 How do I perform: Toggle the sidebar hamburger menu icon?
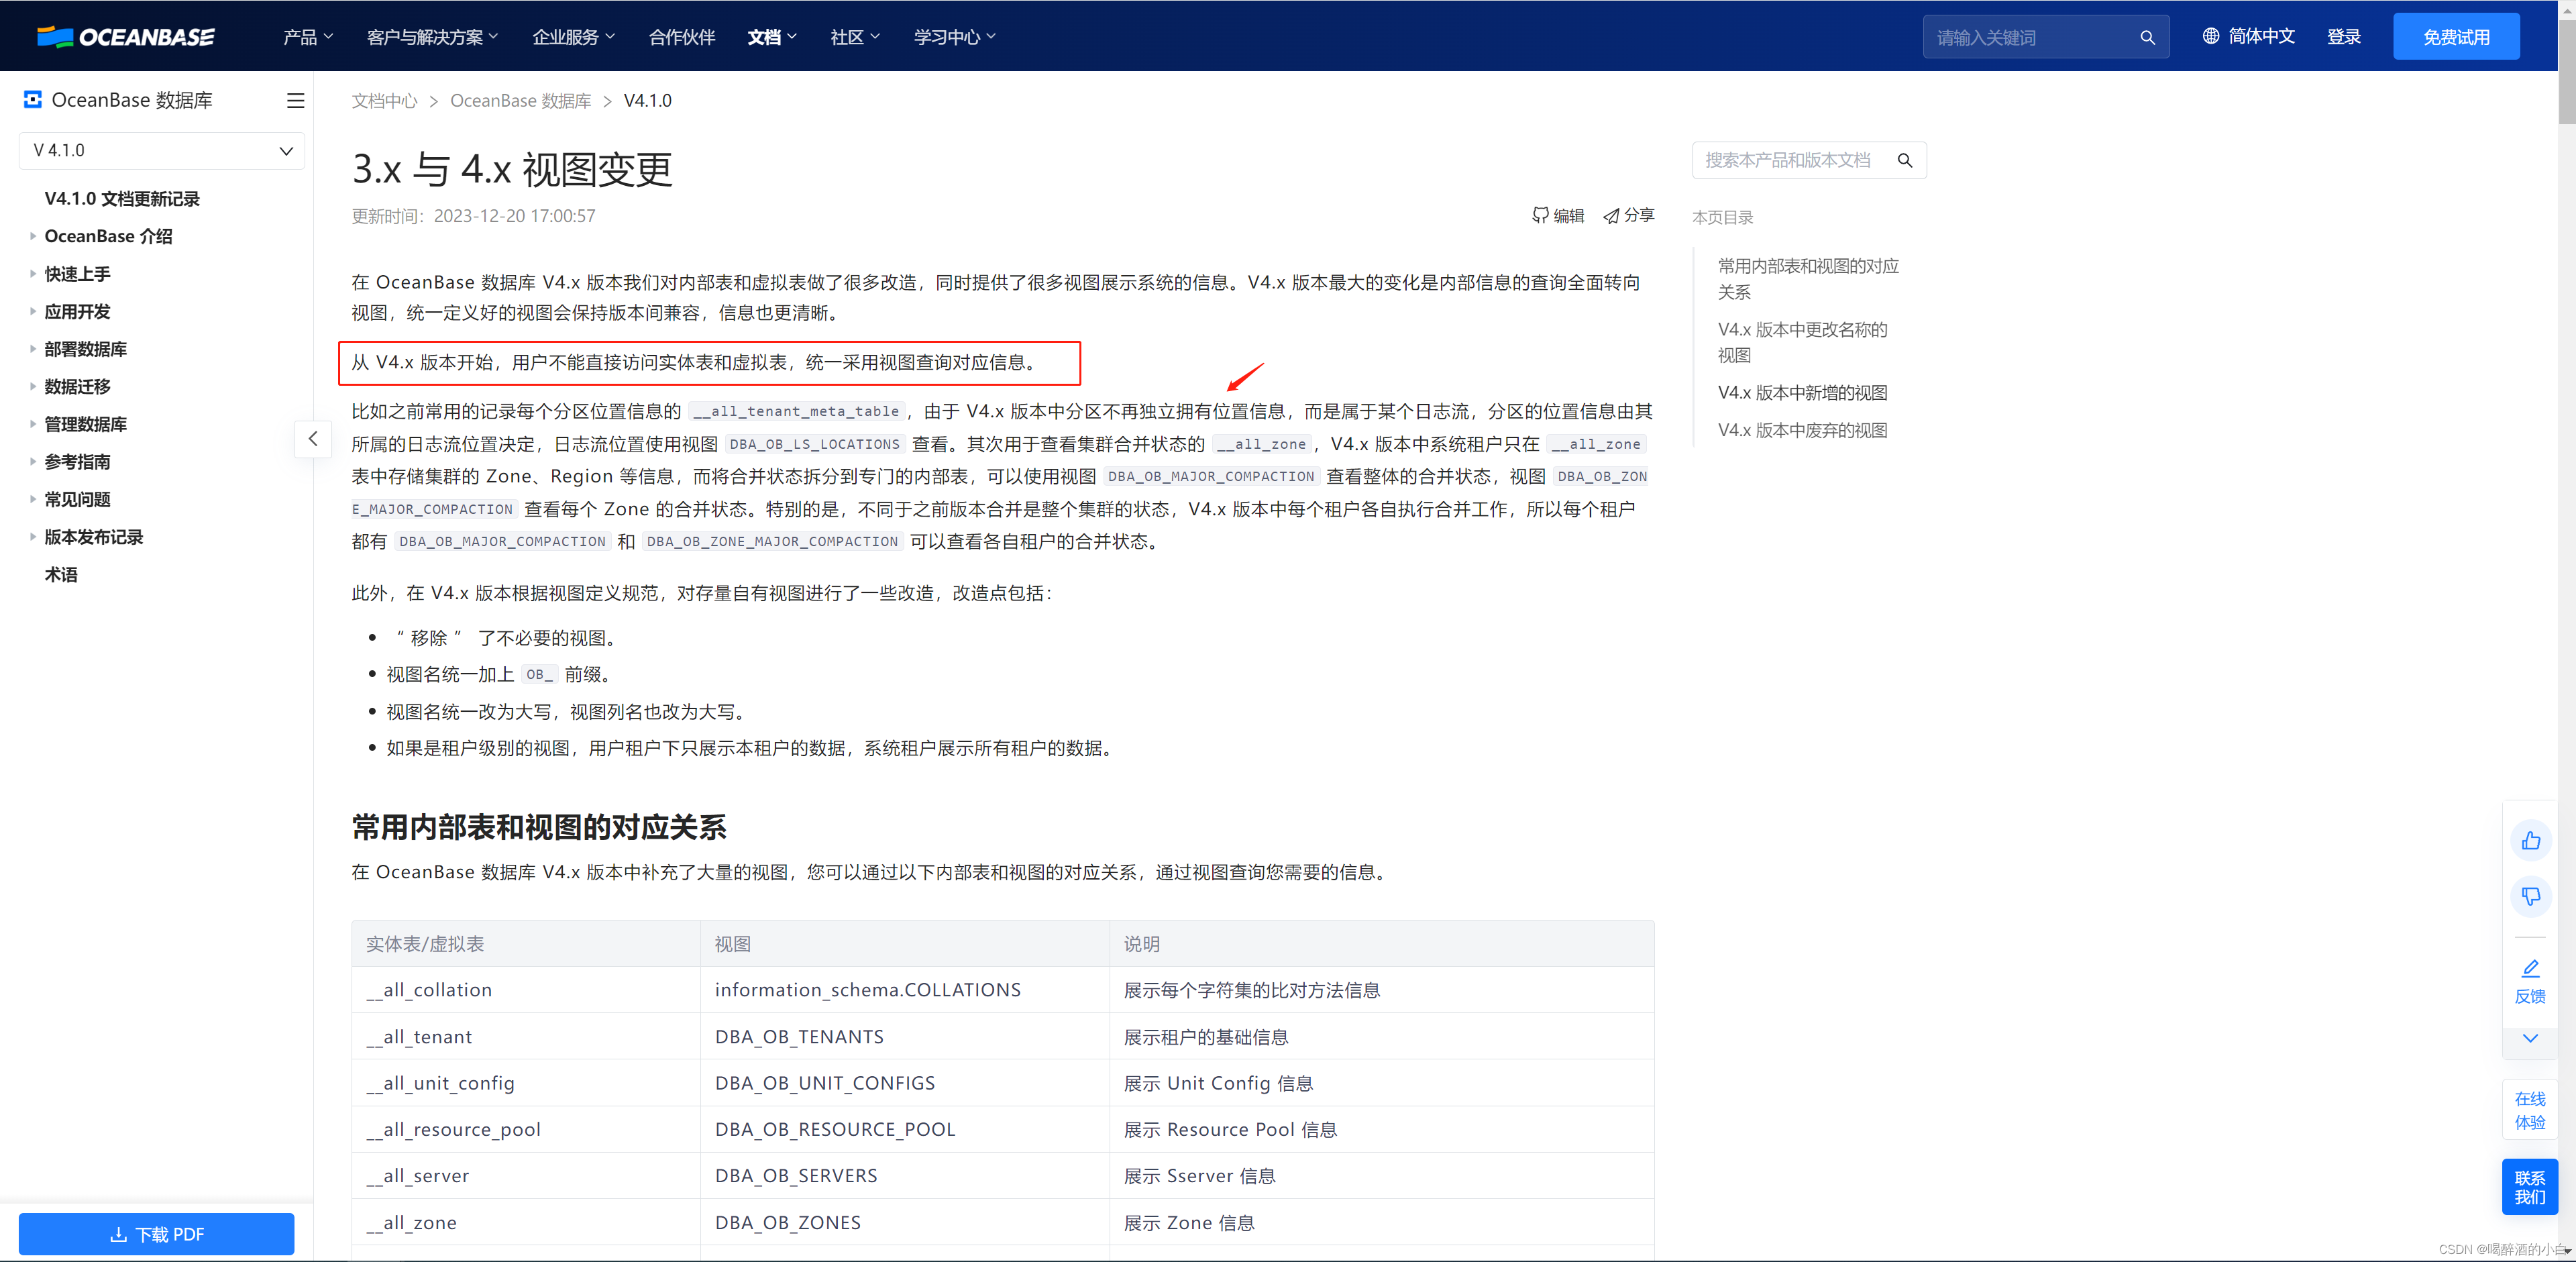click(295, 100)
